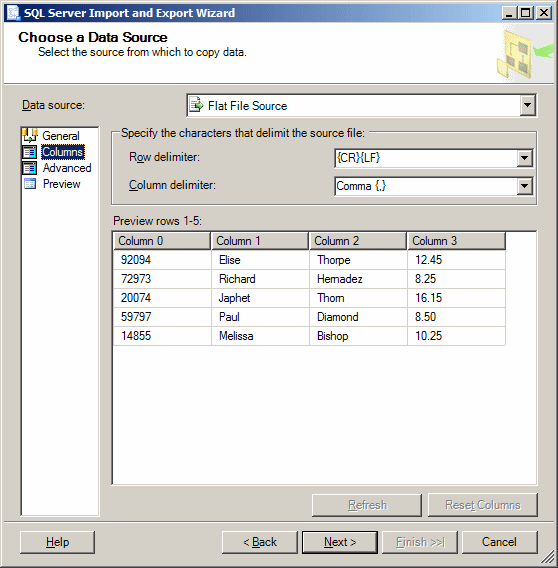Click the Flat File Source combo box
Screen dimensions: 558x568
click(361, 105)
